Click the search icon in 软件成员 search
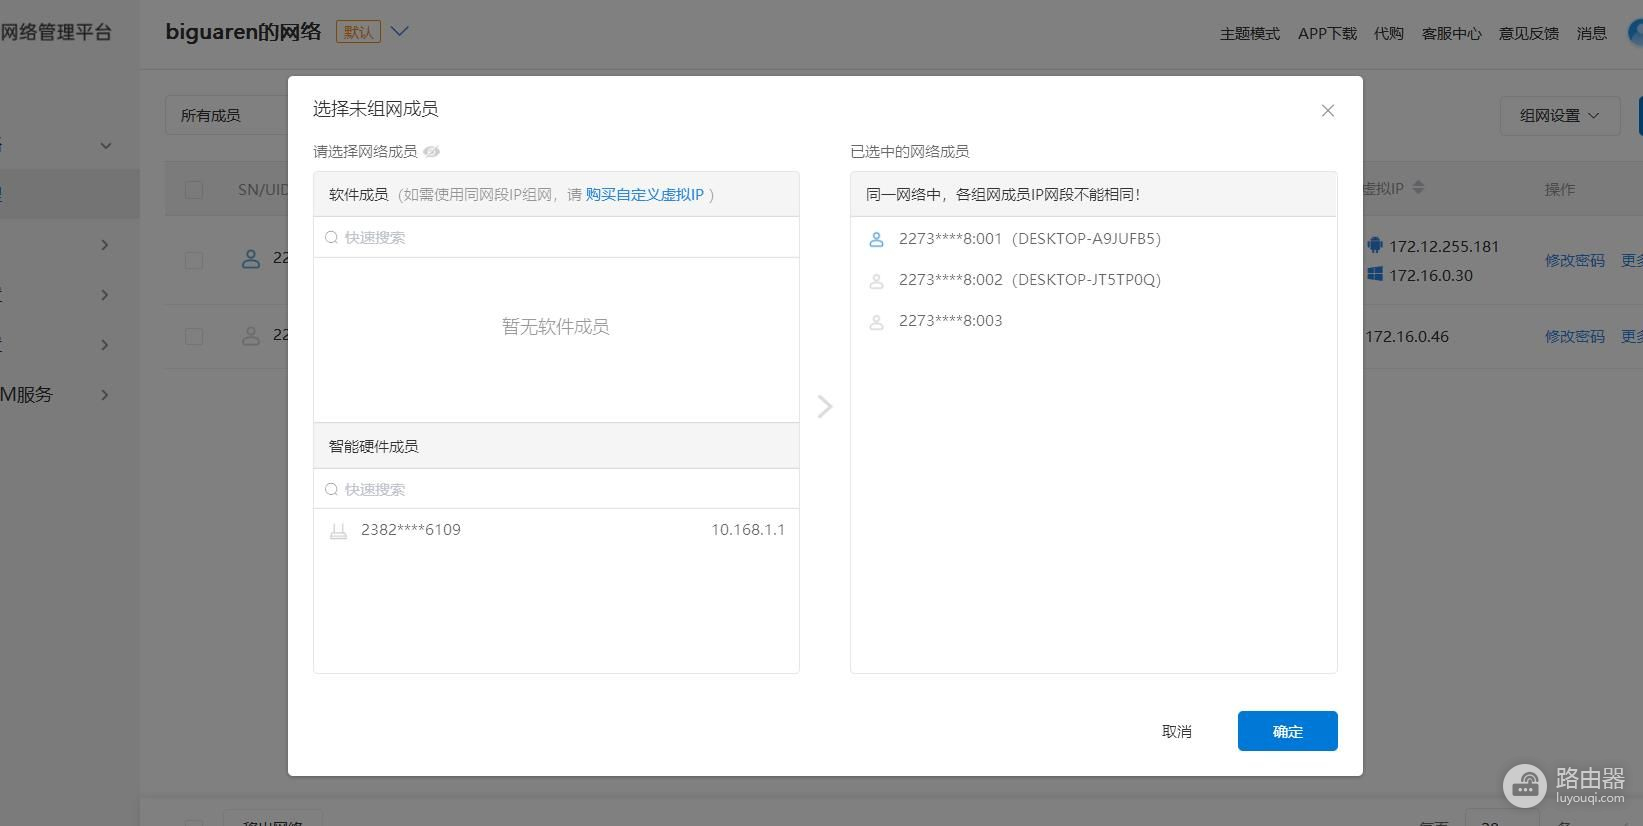The height and width of the screenshot is (826, 1643). coord(331,238)
